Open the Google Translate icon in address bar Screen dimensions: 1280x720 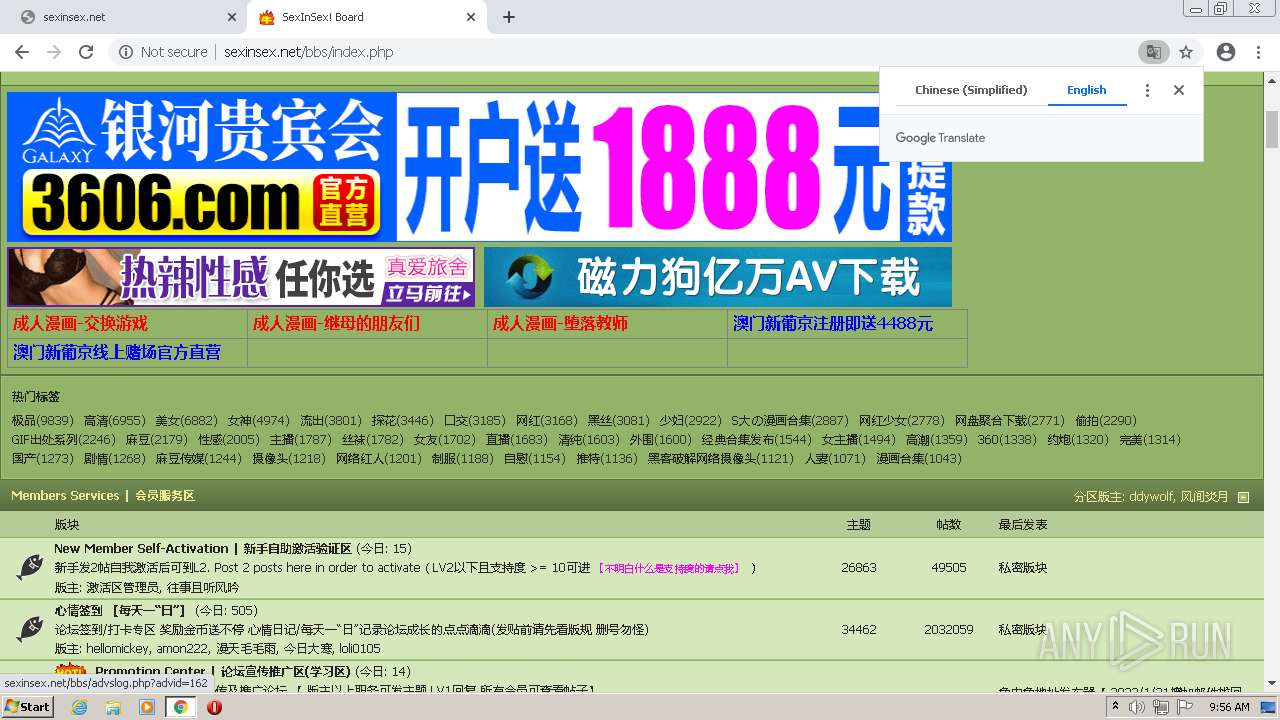click(x=1153, y=52)
